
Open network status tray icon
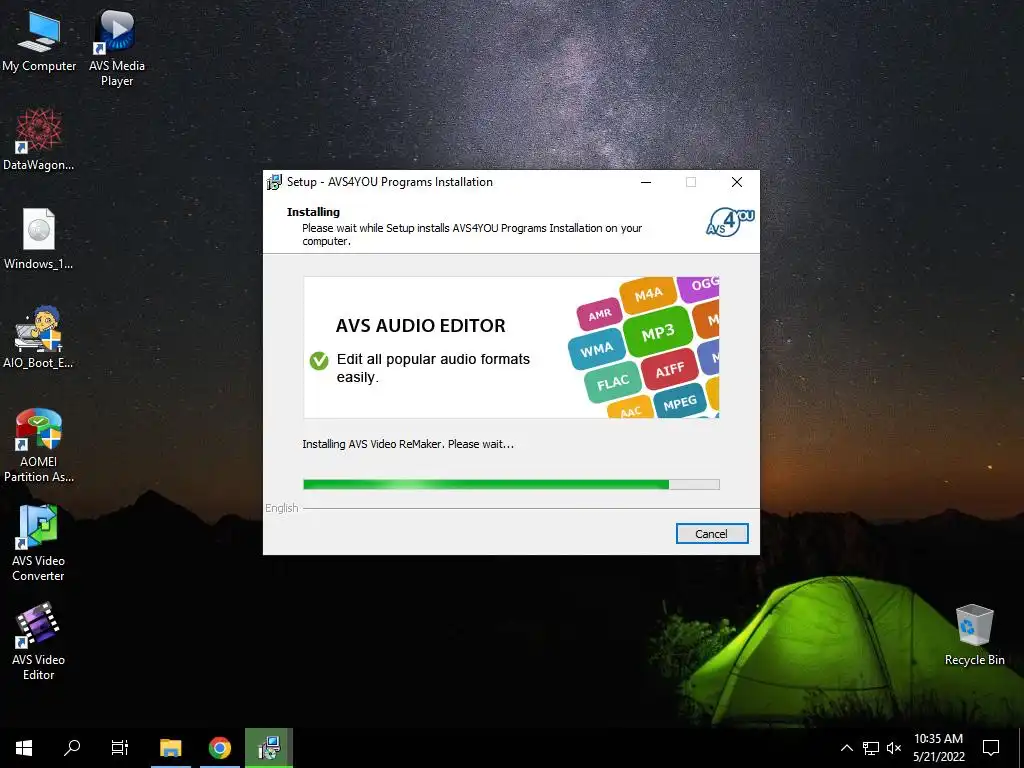871,748
